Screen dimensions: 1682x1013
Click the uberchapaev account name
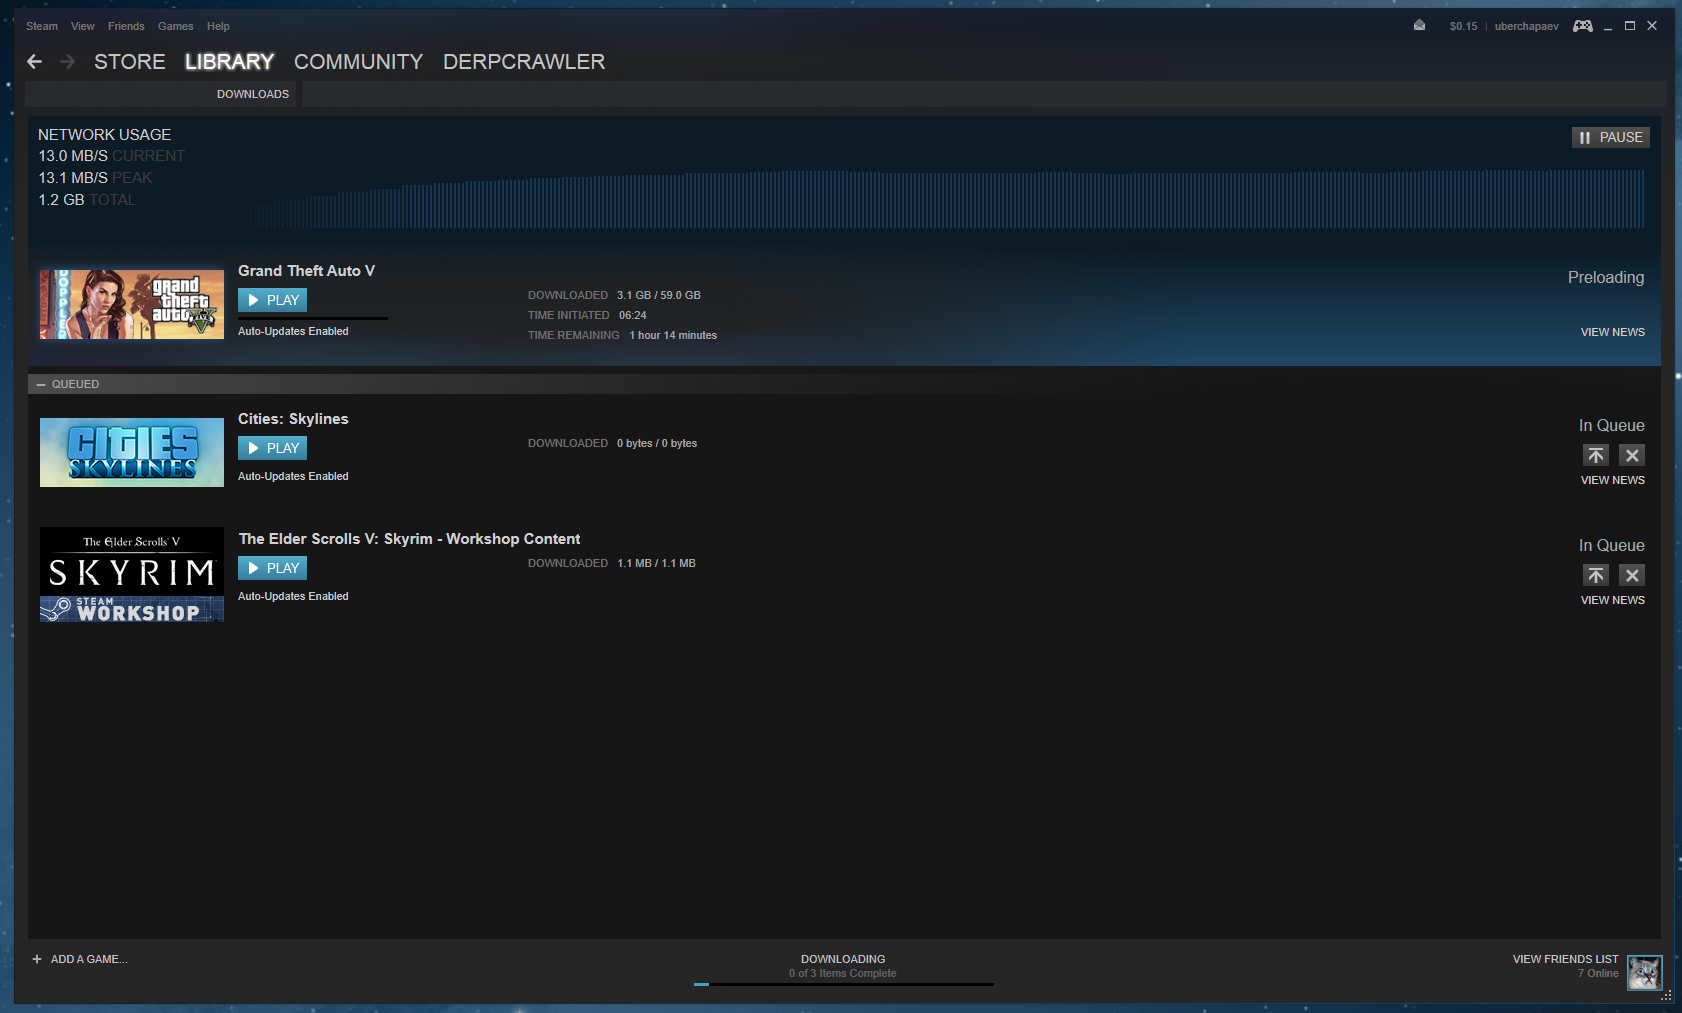1526,26
